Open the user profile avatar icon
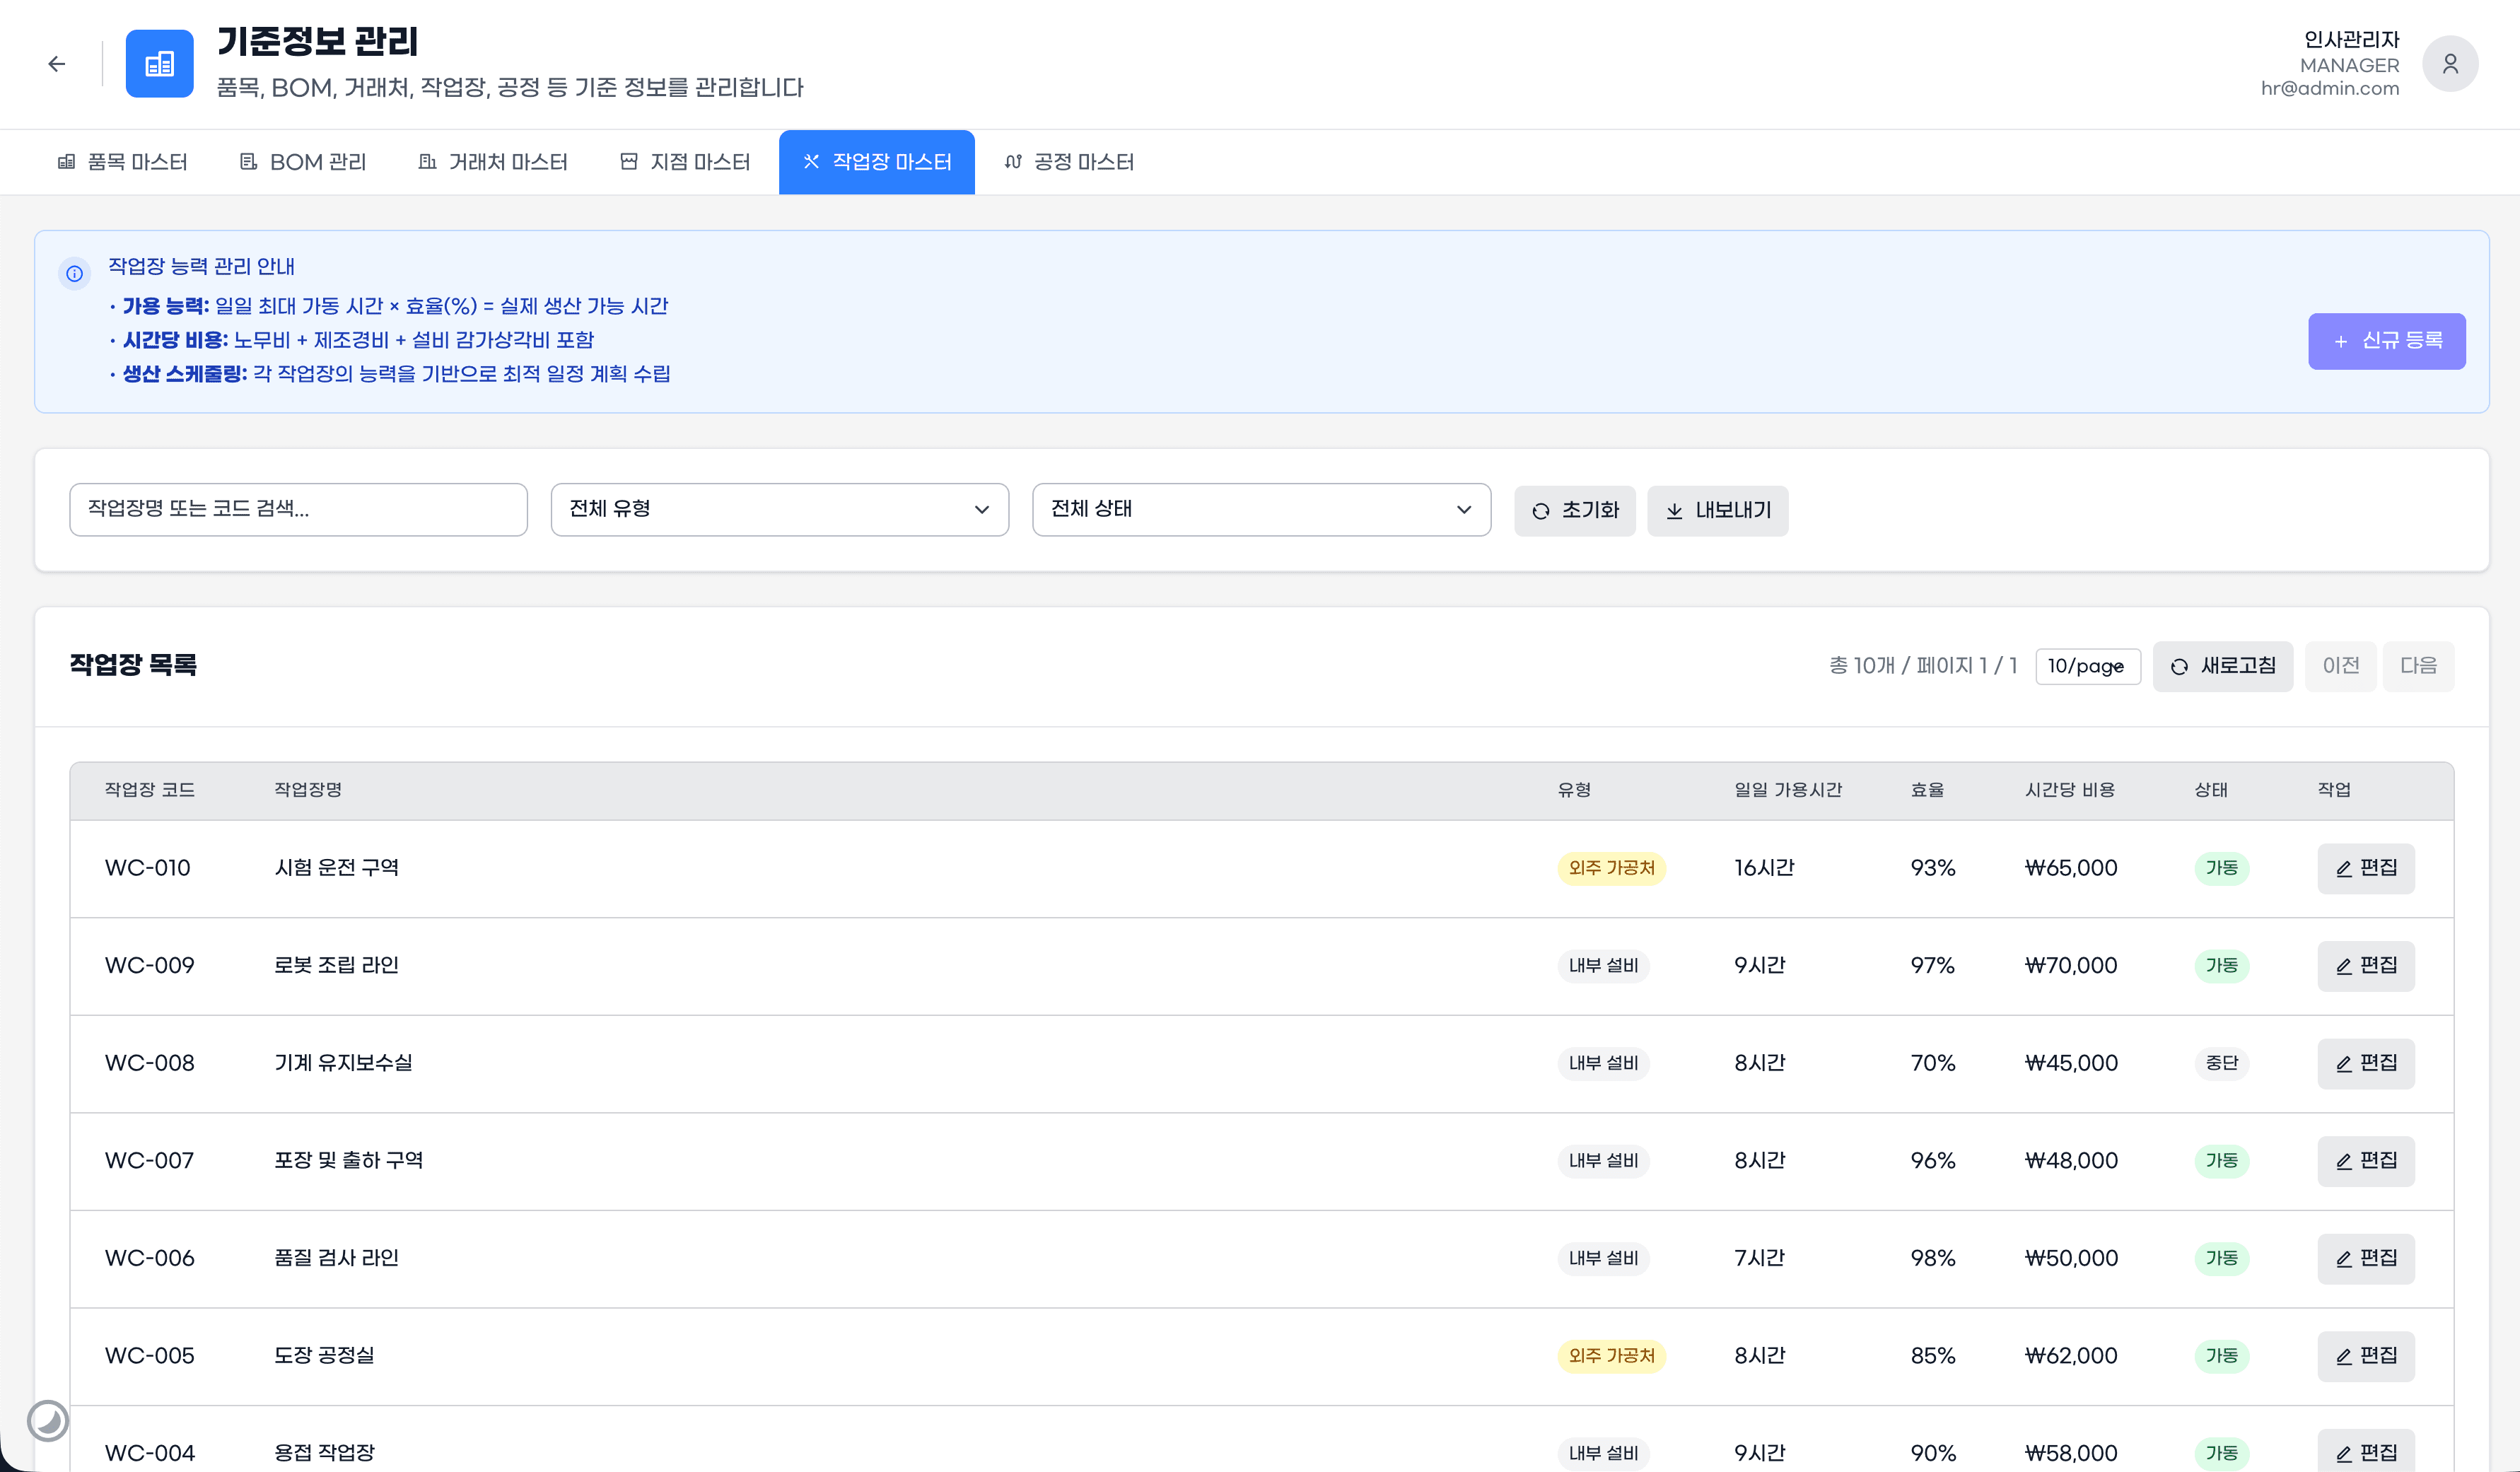This screenshot has height=1472, width=2520. point(2449,64)
